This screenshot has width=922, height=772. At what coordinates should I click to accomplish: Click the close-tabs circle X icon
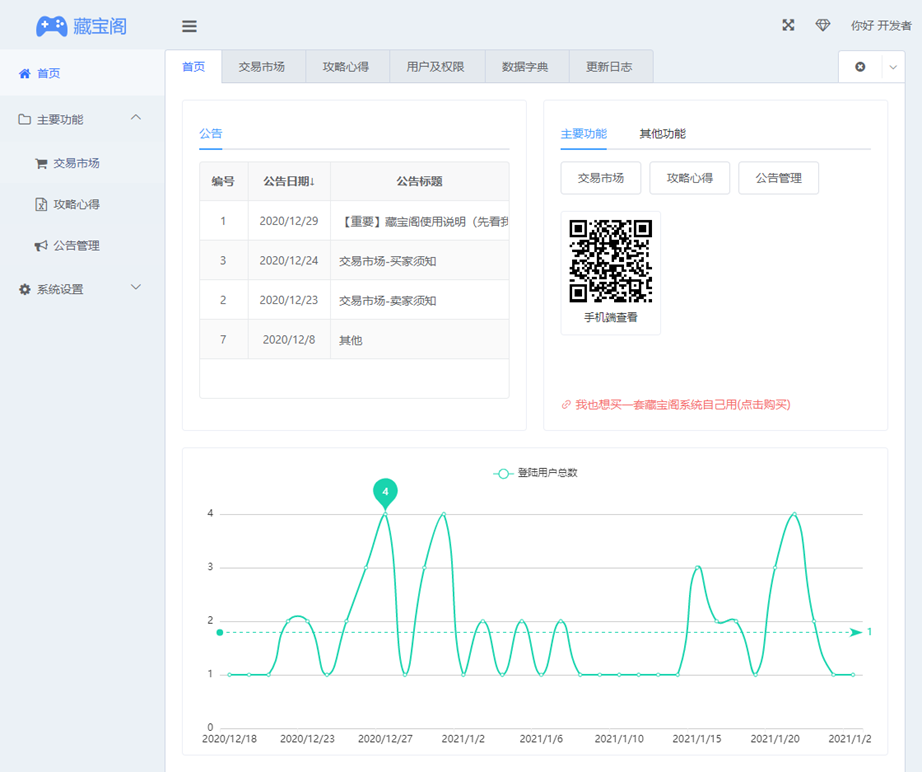coord(860,67)
